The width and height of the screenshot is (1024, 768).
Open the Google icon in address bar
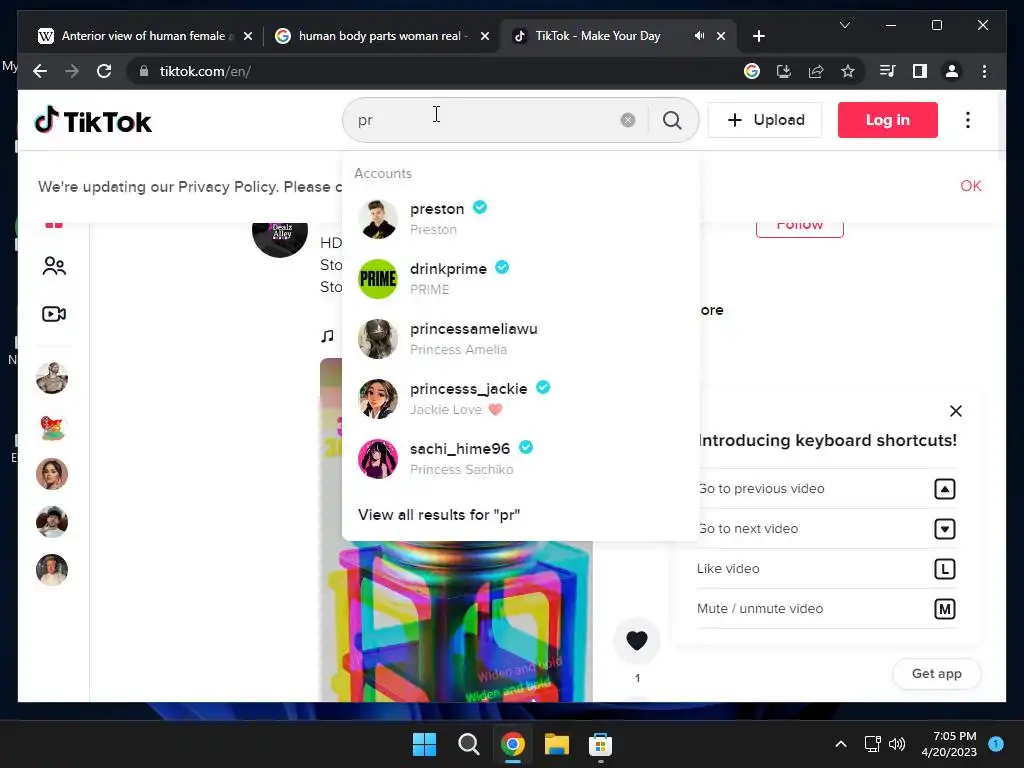pos(752,71)
